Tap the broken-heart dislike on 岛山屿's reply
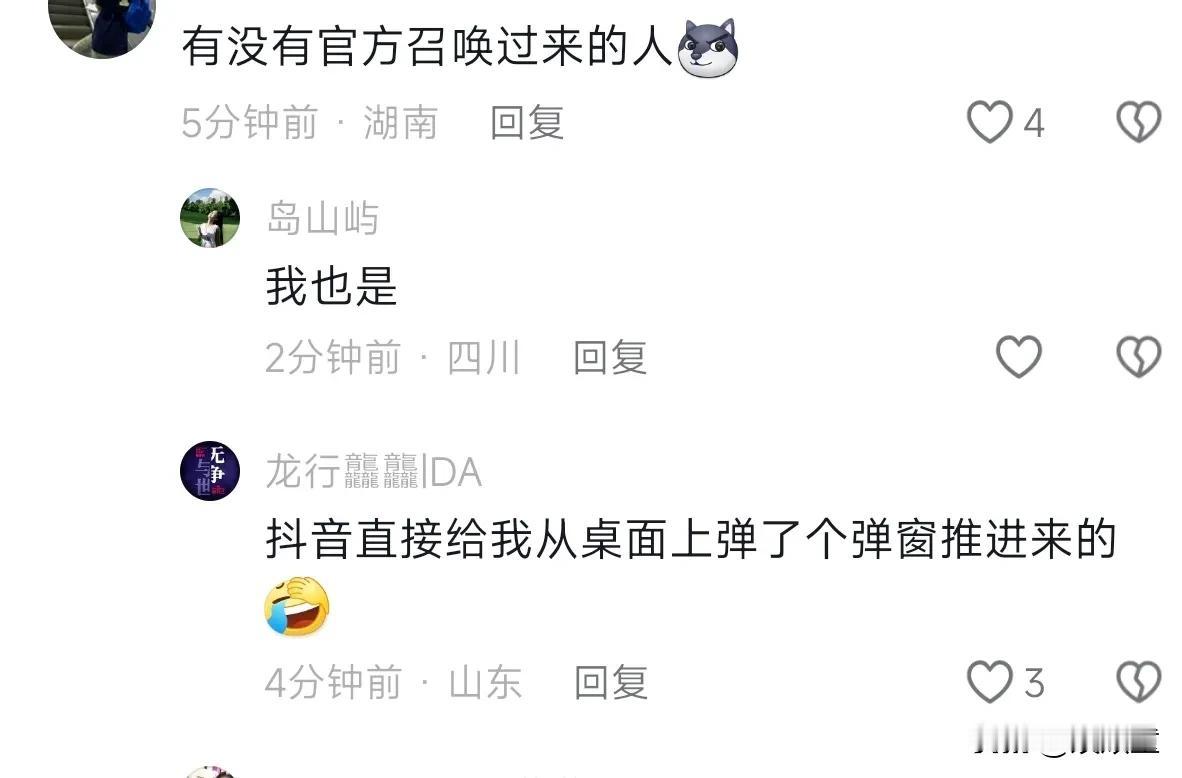The height and width of the screenshot is (778, 1182). pos(1138,357)
